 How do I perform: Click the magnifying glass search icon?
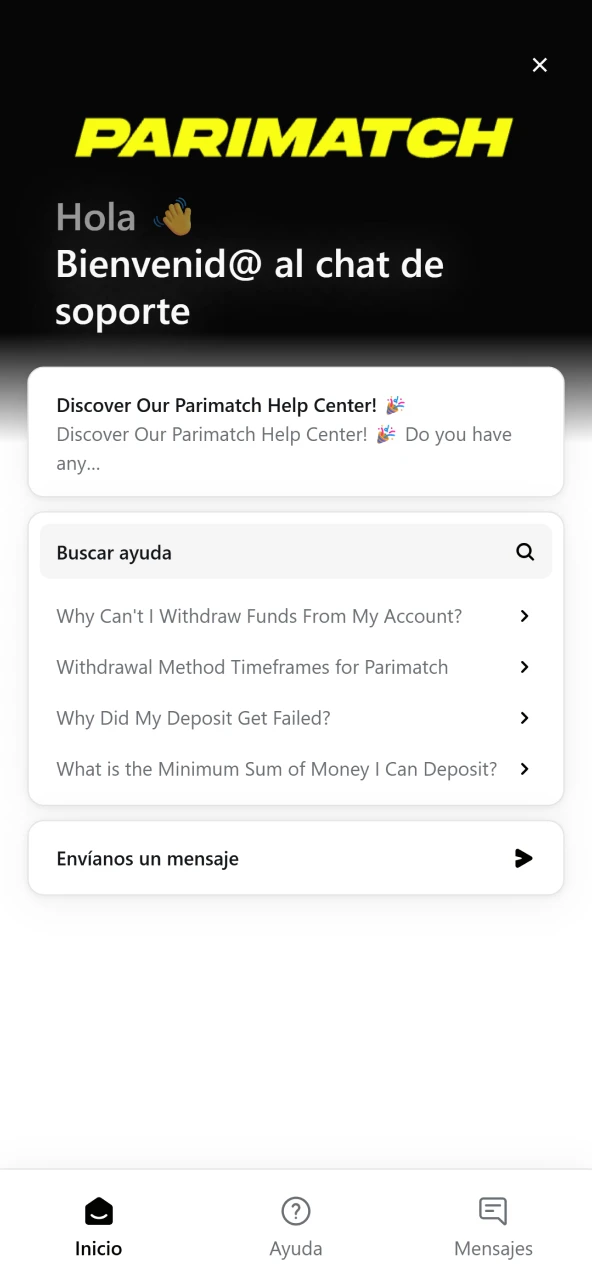click(524, 551)
